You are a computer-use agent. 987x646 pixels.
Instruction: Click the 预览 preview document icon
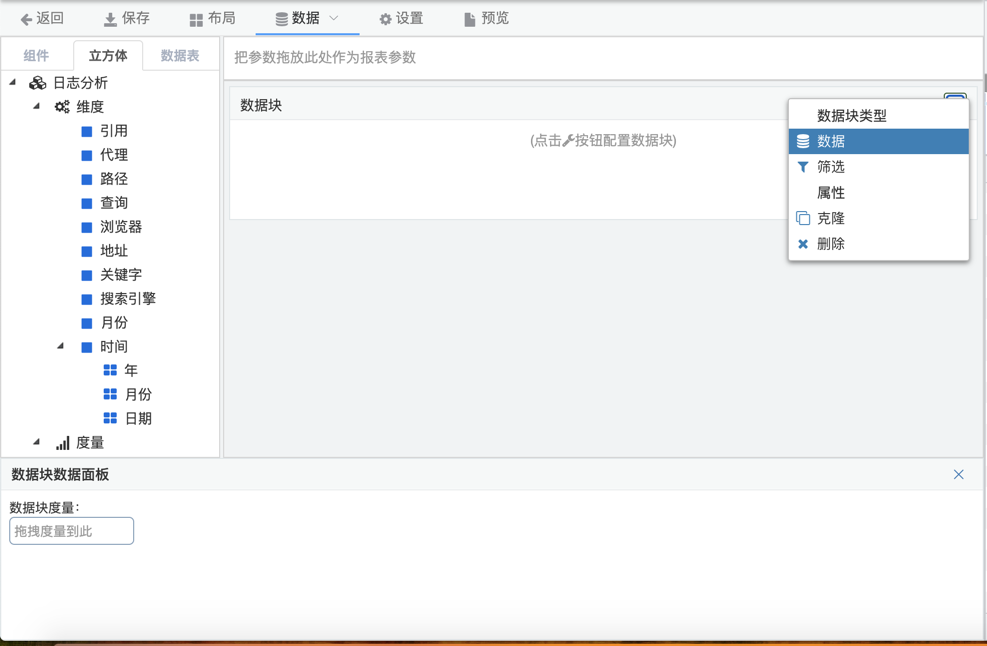[x=469, y=19]
